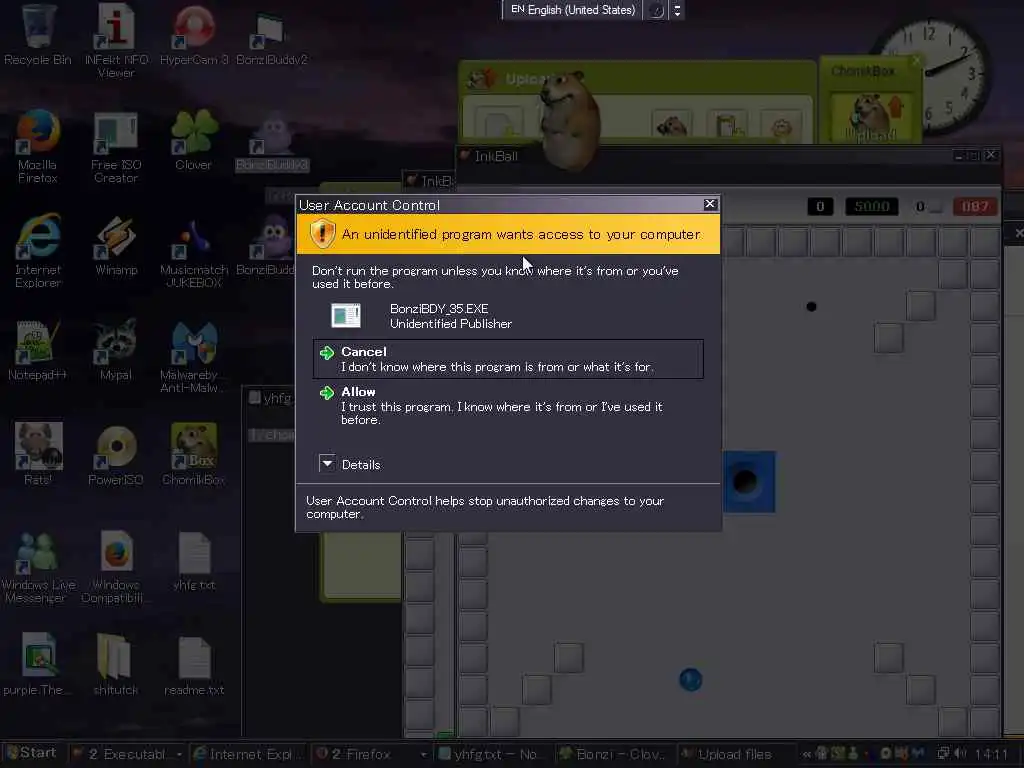The image size is (1024, 768).
Task: Open the EN English language selector
Action: click(573, 10)
